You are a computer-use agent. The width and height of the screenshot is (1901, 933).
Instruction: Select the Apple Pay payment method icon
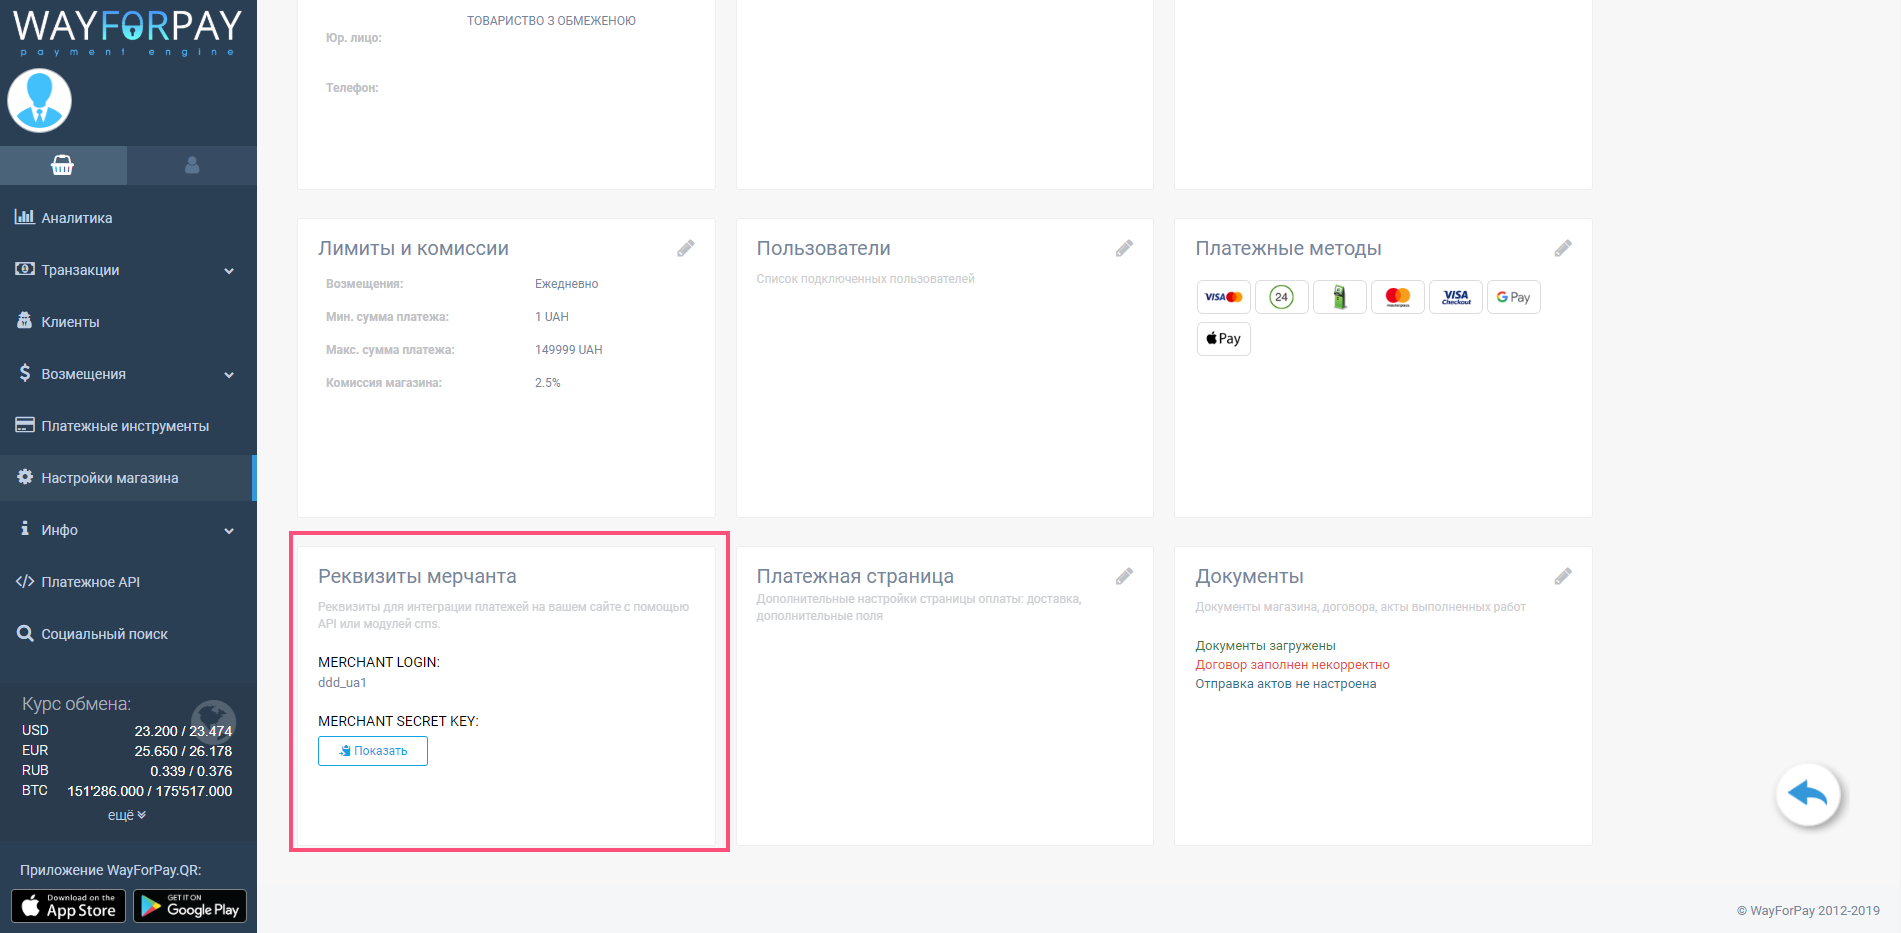click(1223, 339)
